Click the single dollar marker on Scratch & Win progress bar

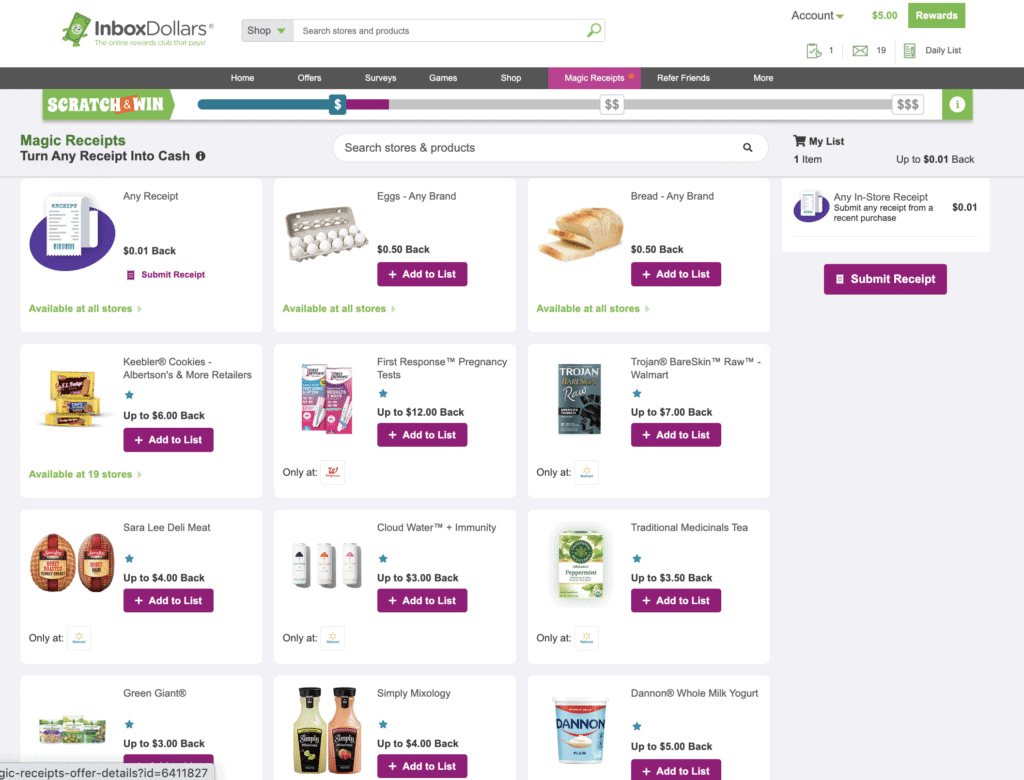338,104
